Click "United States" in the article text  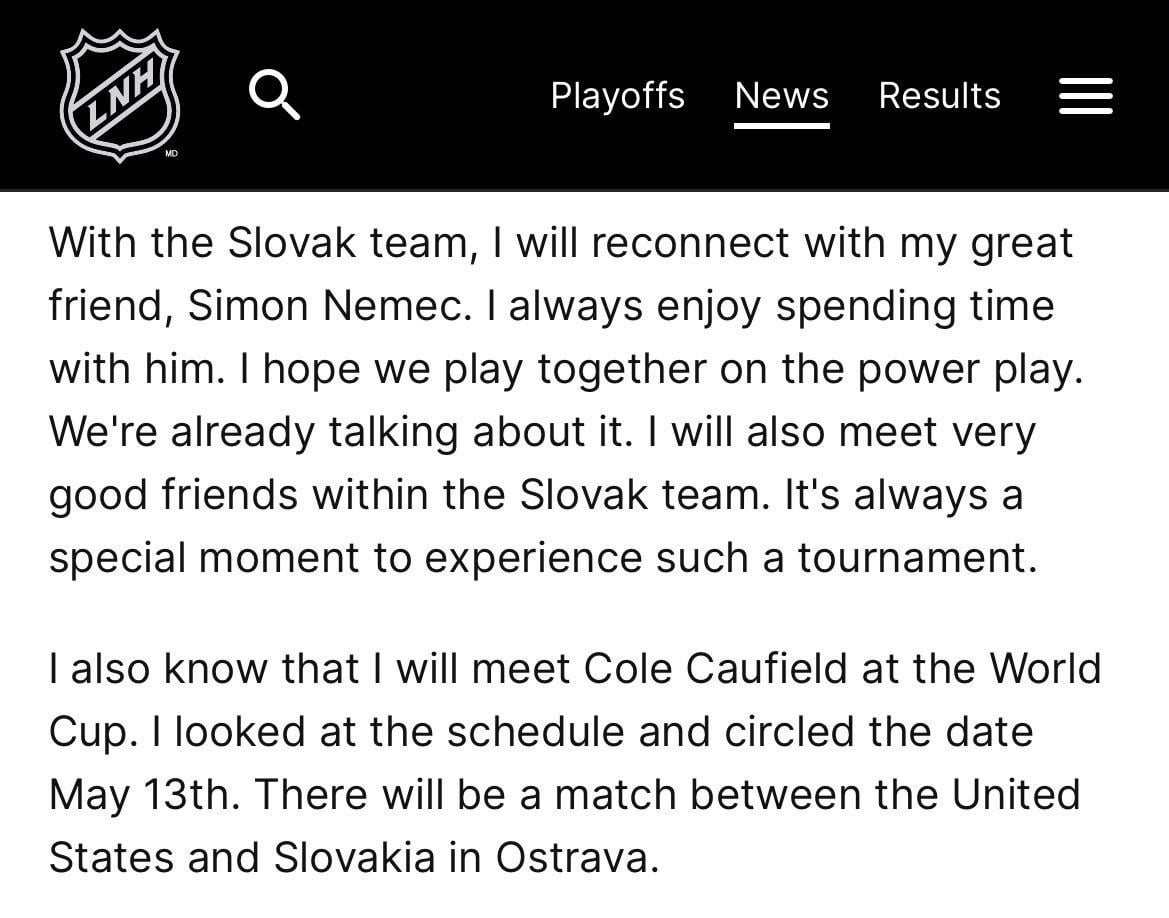(x=1016, y=795)
